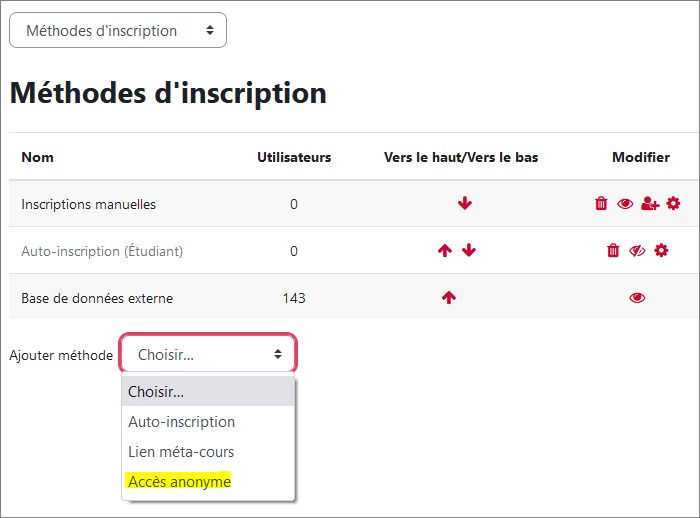This screenshot has width=700, height=518.
Task: Hide Inscriptions manuelles via eye icon
Action: [x=625, y=204]
